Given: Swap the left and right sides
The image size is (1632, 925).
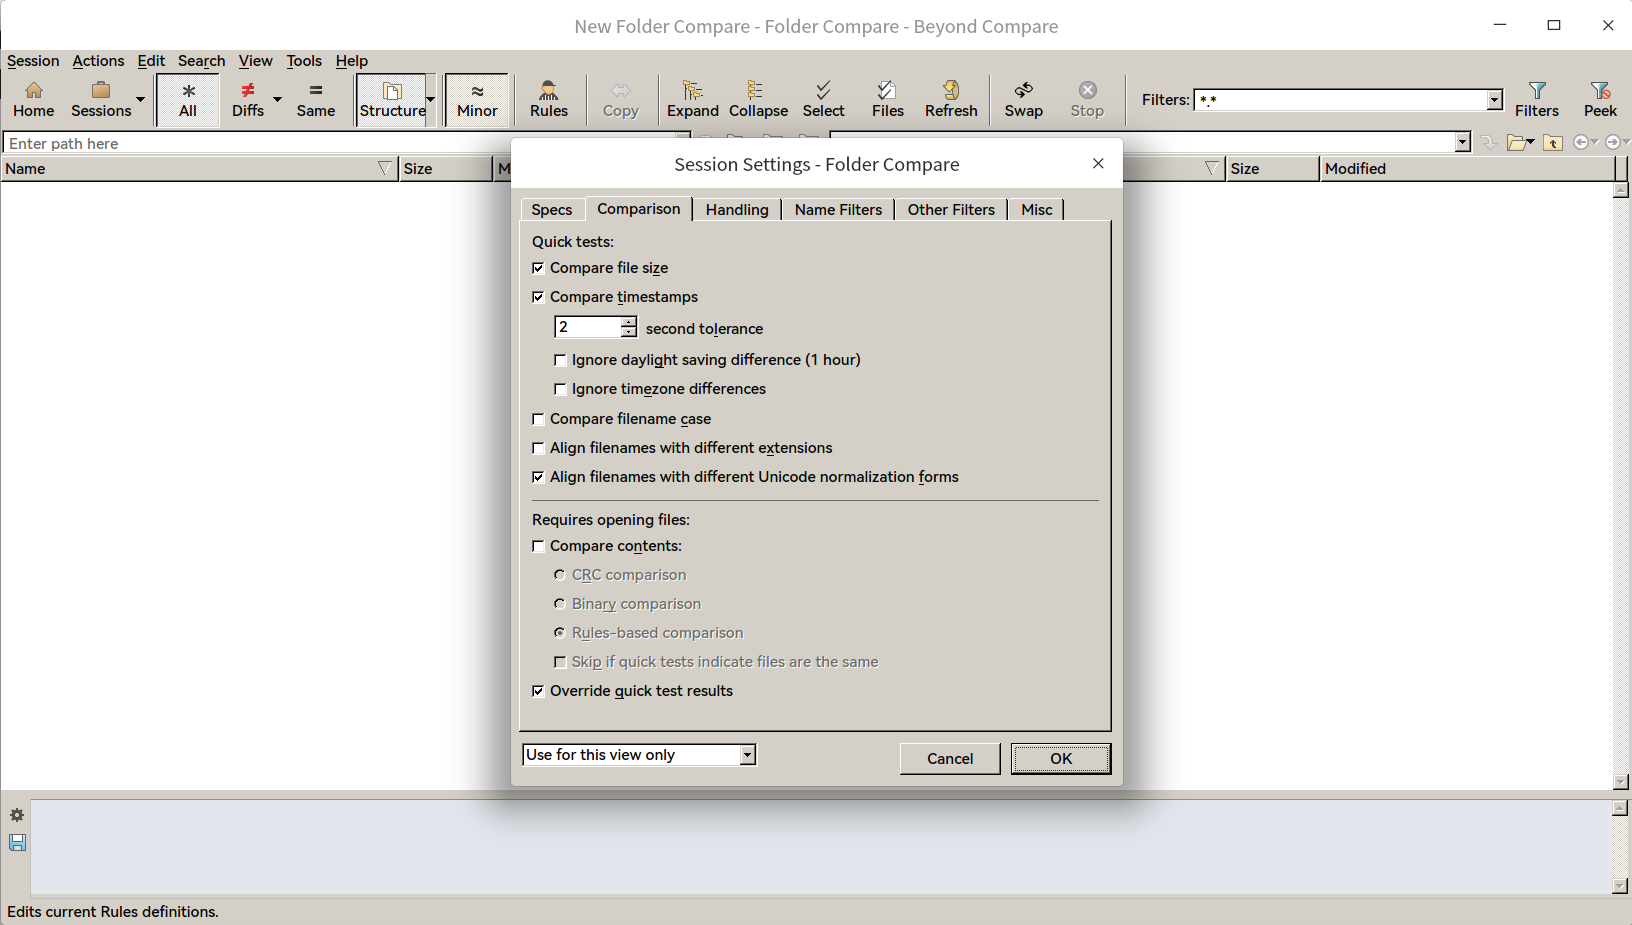Looking at the screenshot, I should point(1024,100).
